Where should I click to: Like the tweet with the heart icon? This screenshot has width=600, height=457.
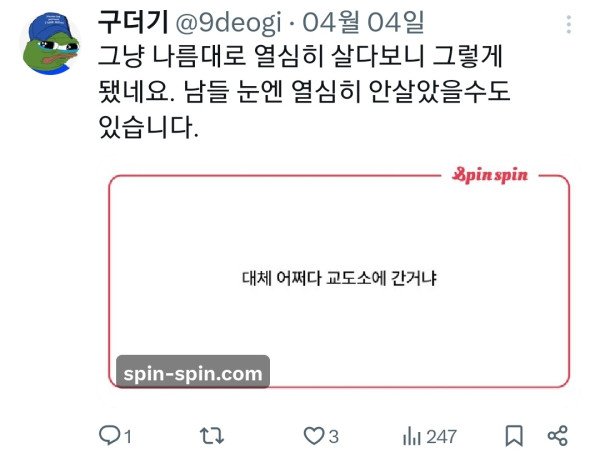[313, 436]
